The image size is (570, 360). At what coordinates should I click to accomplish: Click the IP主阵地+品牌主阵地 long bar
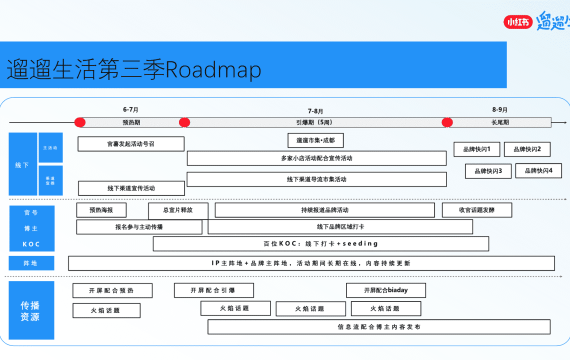(x=312, y=263)
